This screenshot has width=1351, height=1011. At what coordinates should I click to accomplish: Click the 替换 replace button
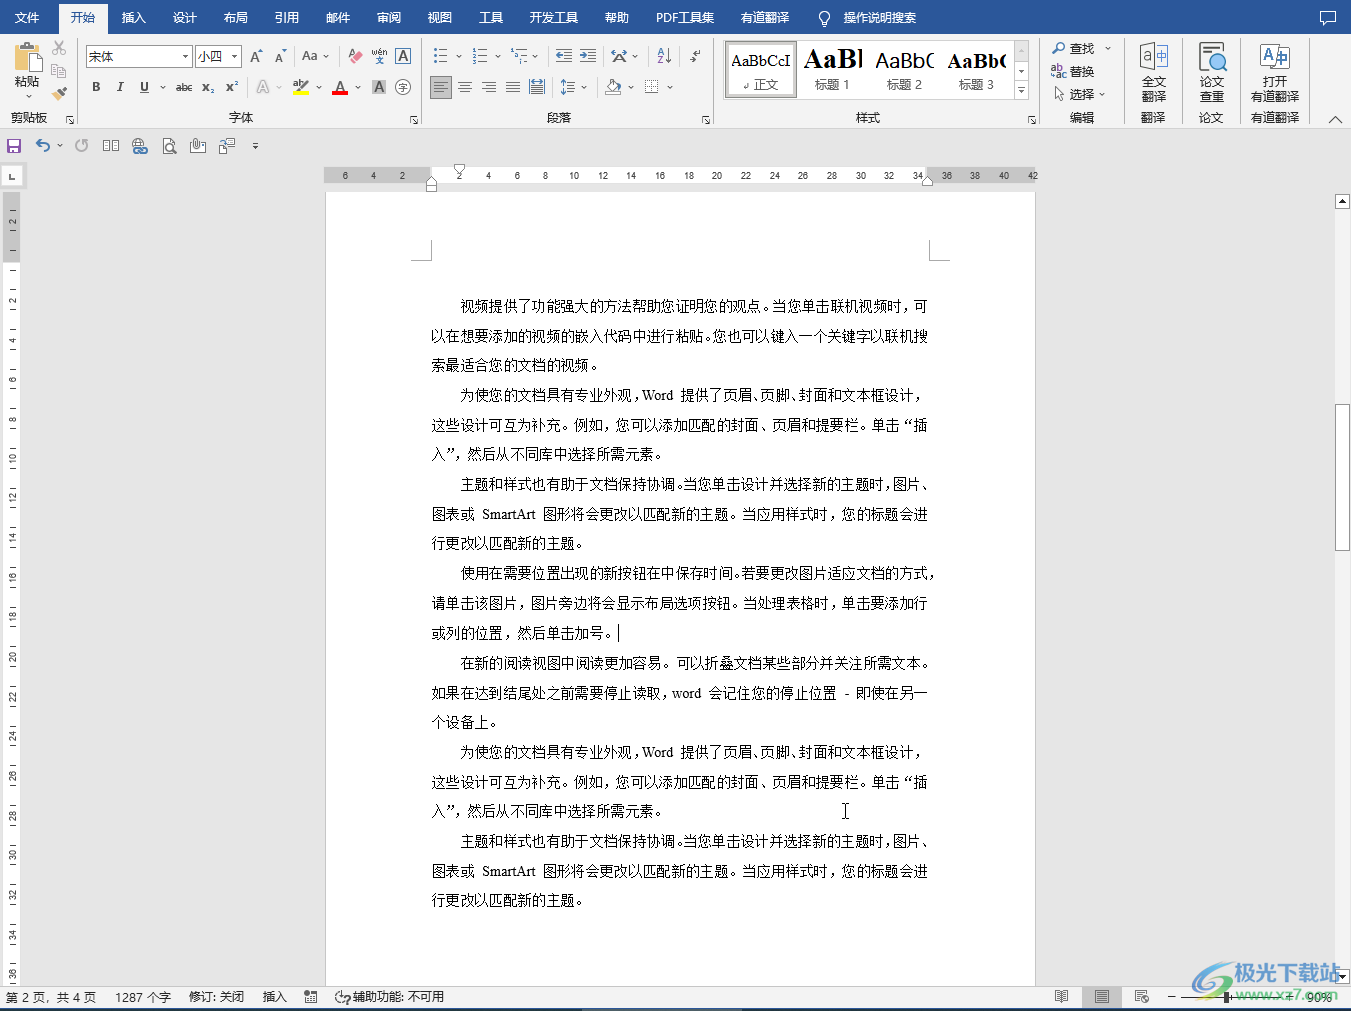click(x=1073, y=71)
